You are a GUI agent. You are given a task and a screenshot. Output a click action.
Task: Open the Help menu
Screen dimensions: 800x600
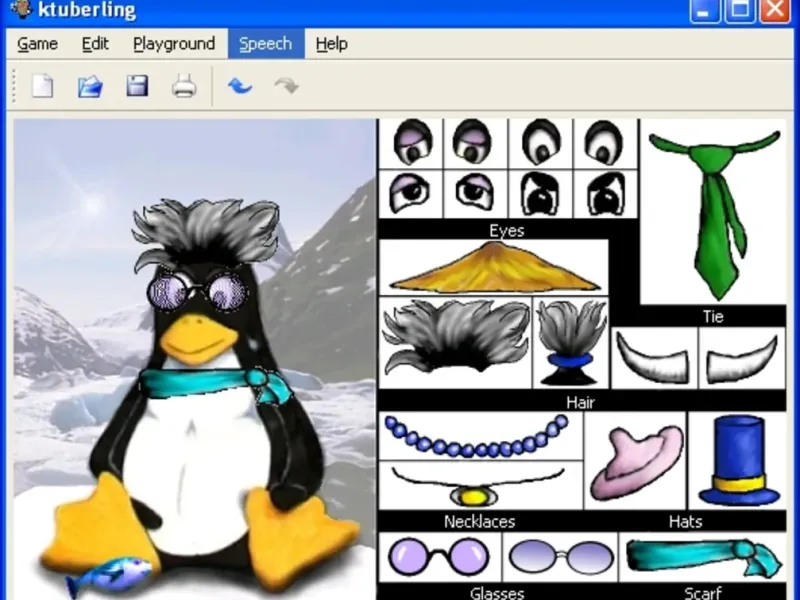(332, 44)
